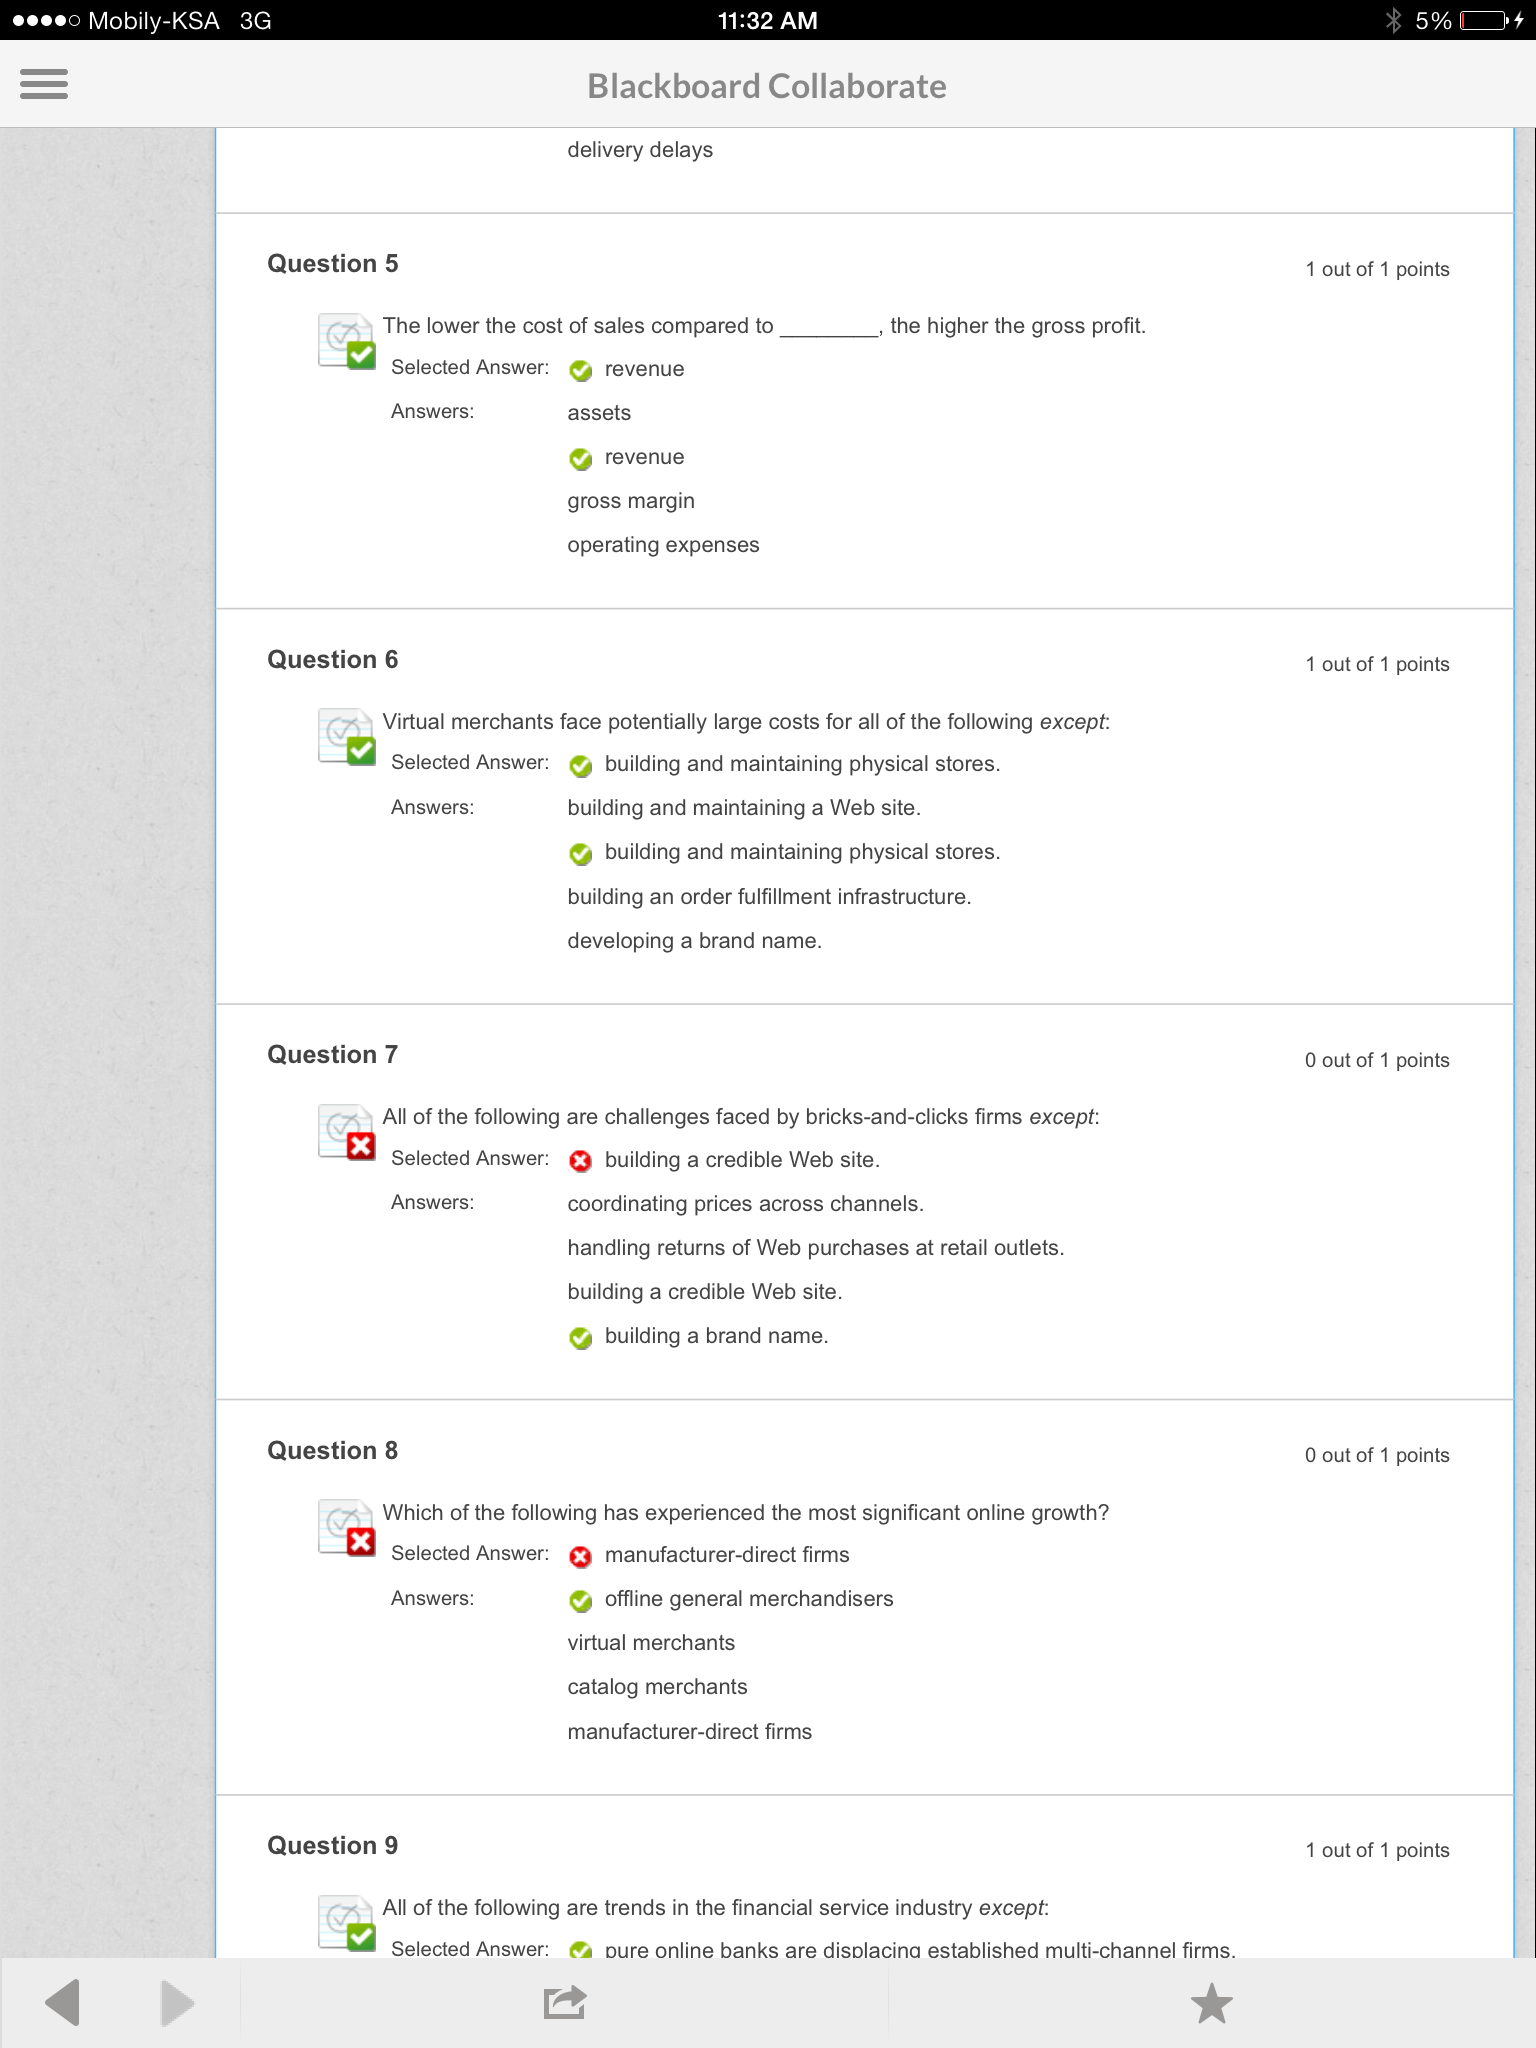Tap the Blackboard Collaborate title

[x=766, y=87]
